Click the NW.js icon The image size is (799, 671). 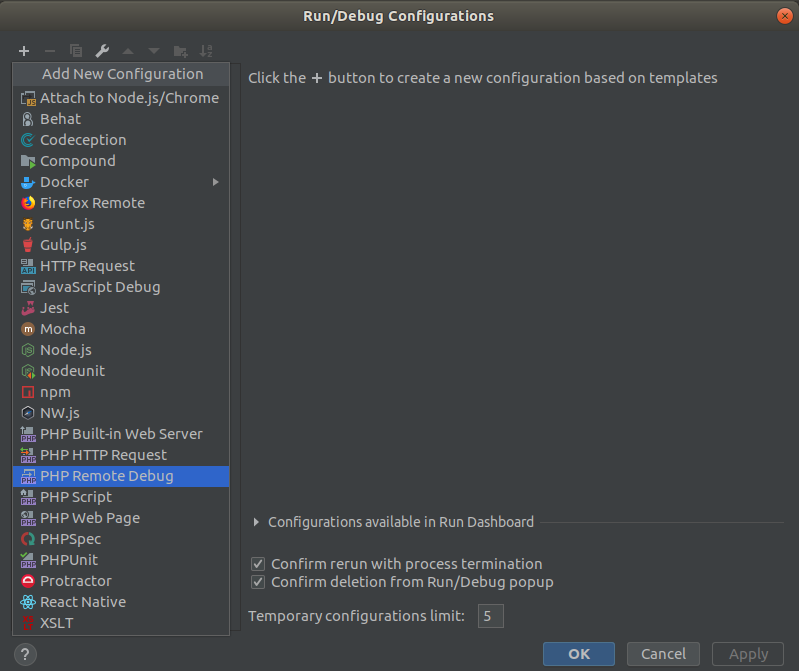(x=28, y=413)
